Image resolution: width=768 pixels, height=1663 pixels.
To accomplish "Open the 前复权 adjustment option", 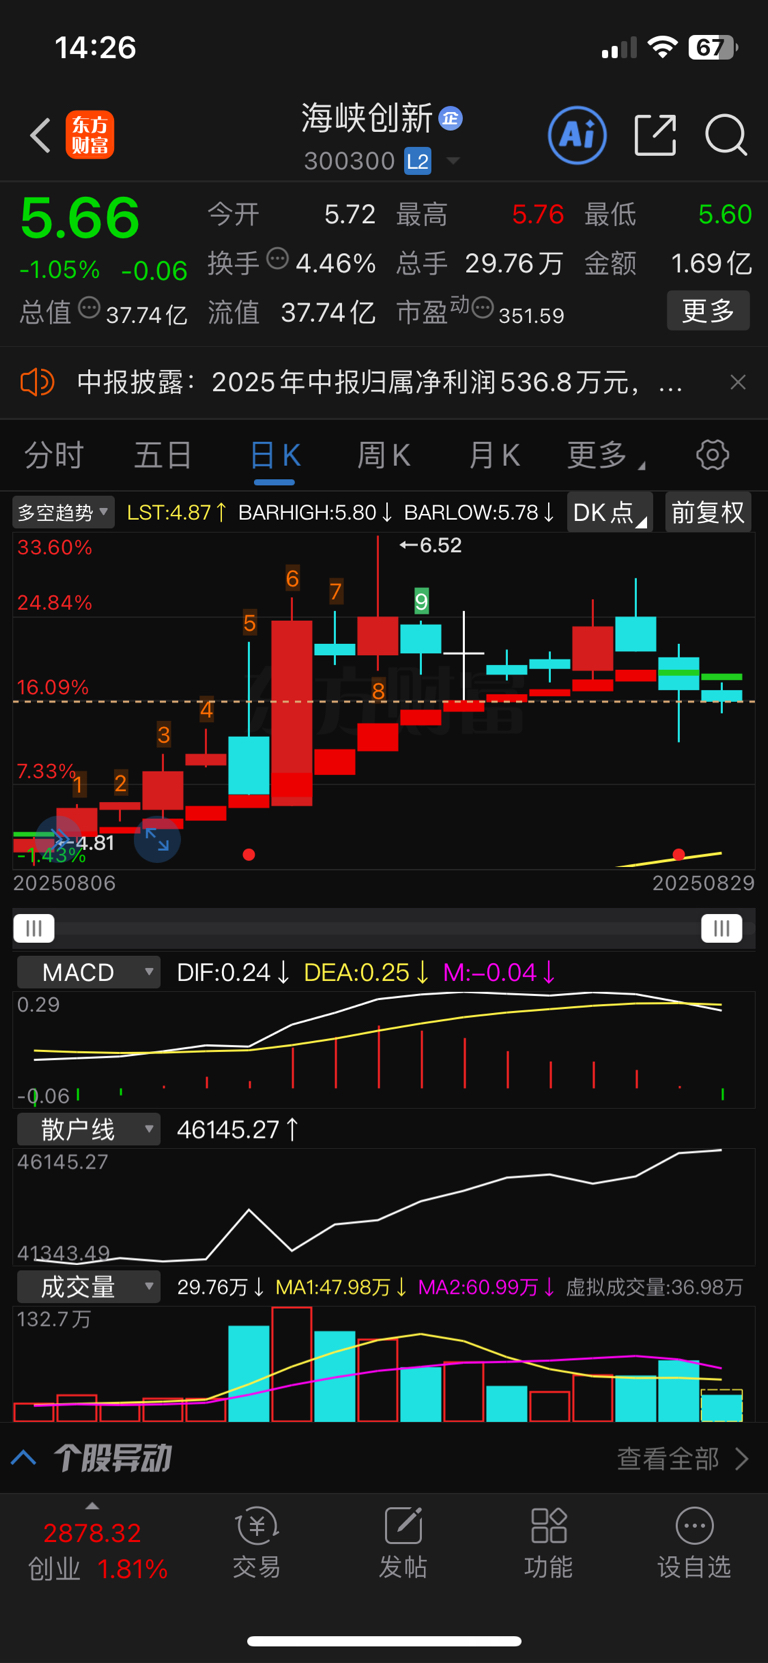I will click(708, 513).
